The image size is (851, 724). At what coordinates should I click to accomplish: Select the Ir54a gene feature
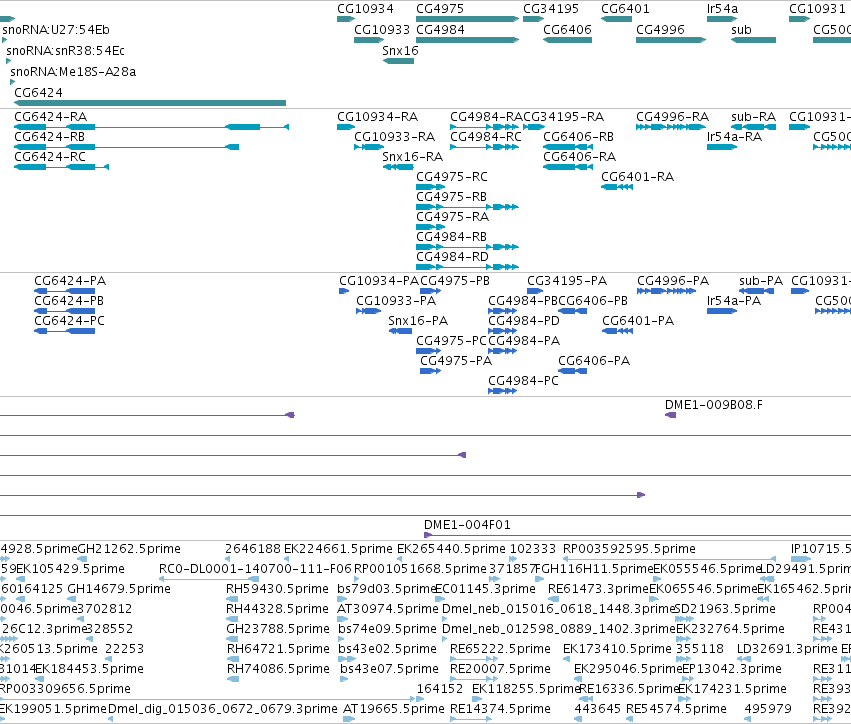pos(722,19)
